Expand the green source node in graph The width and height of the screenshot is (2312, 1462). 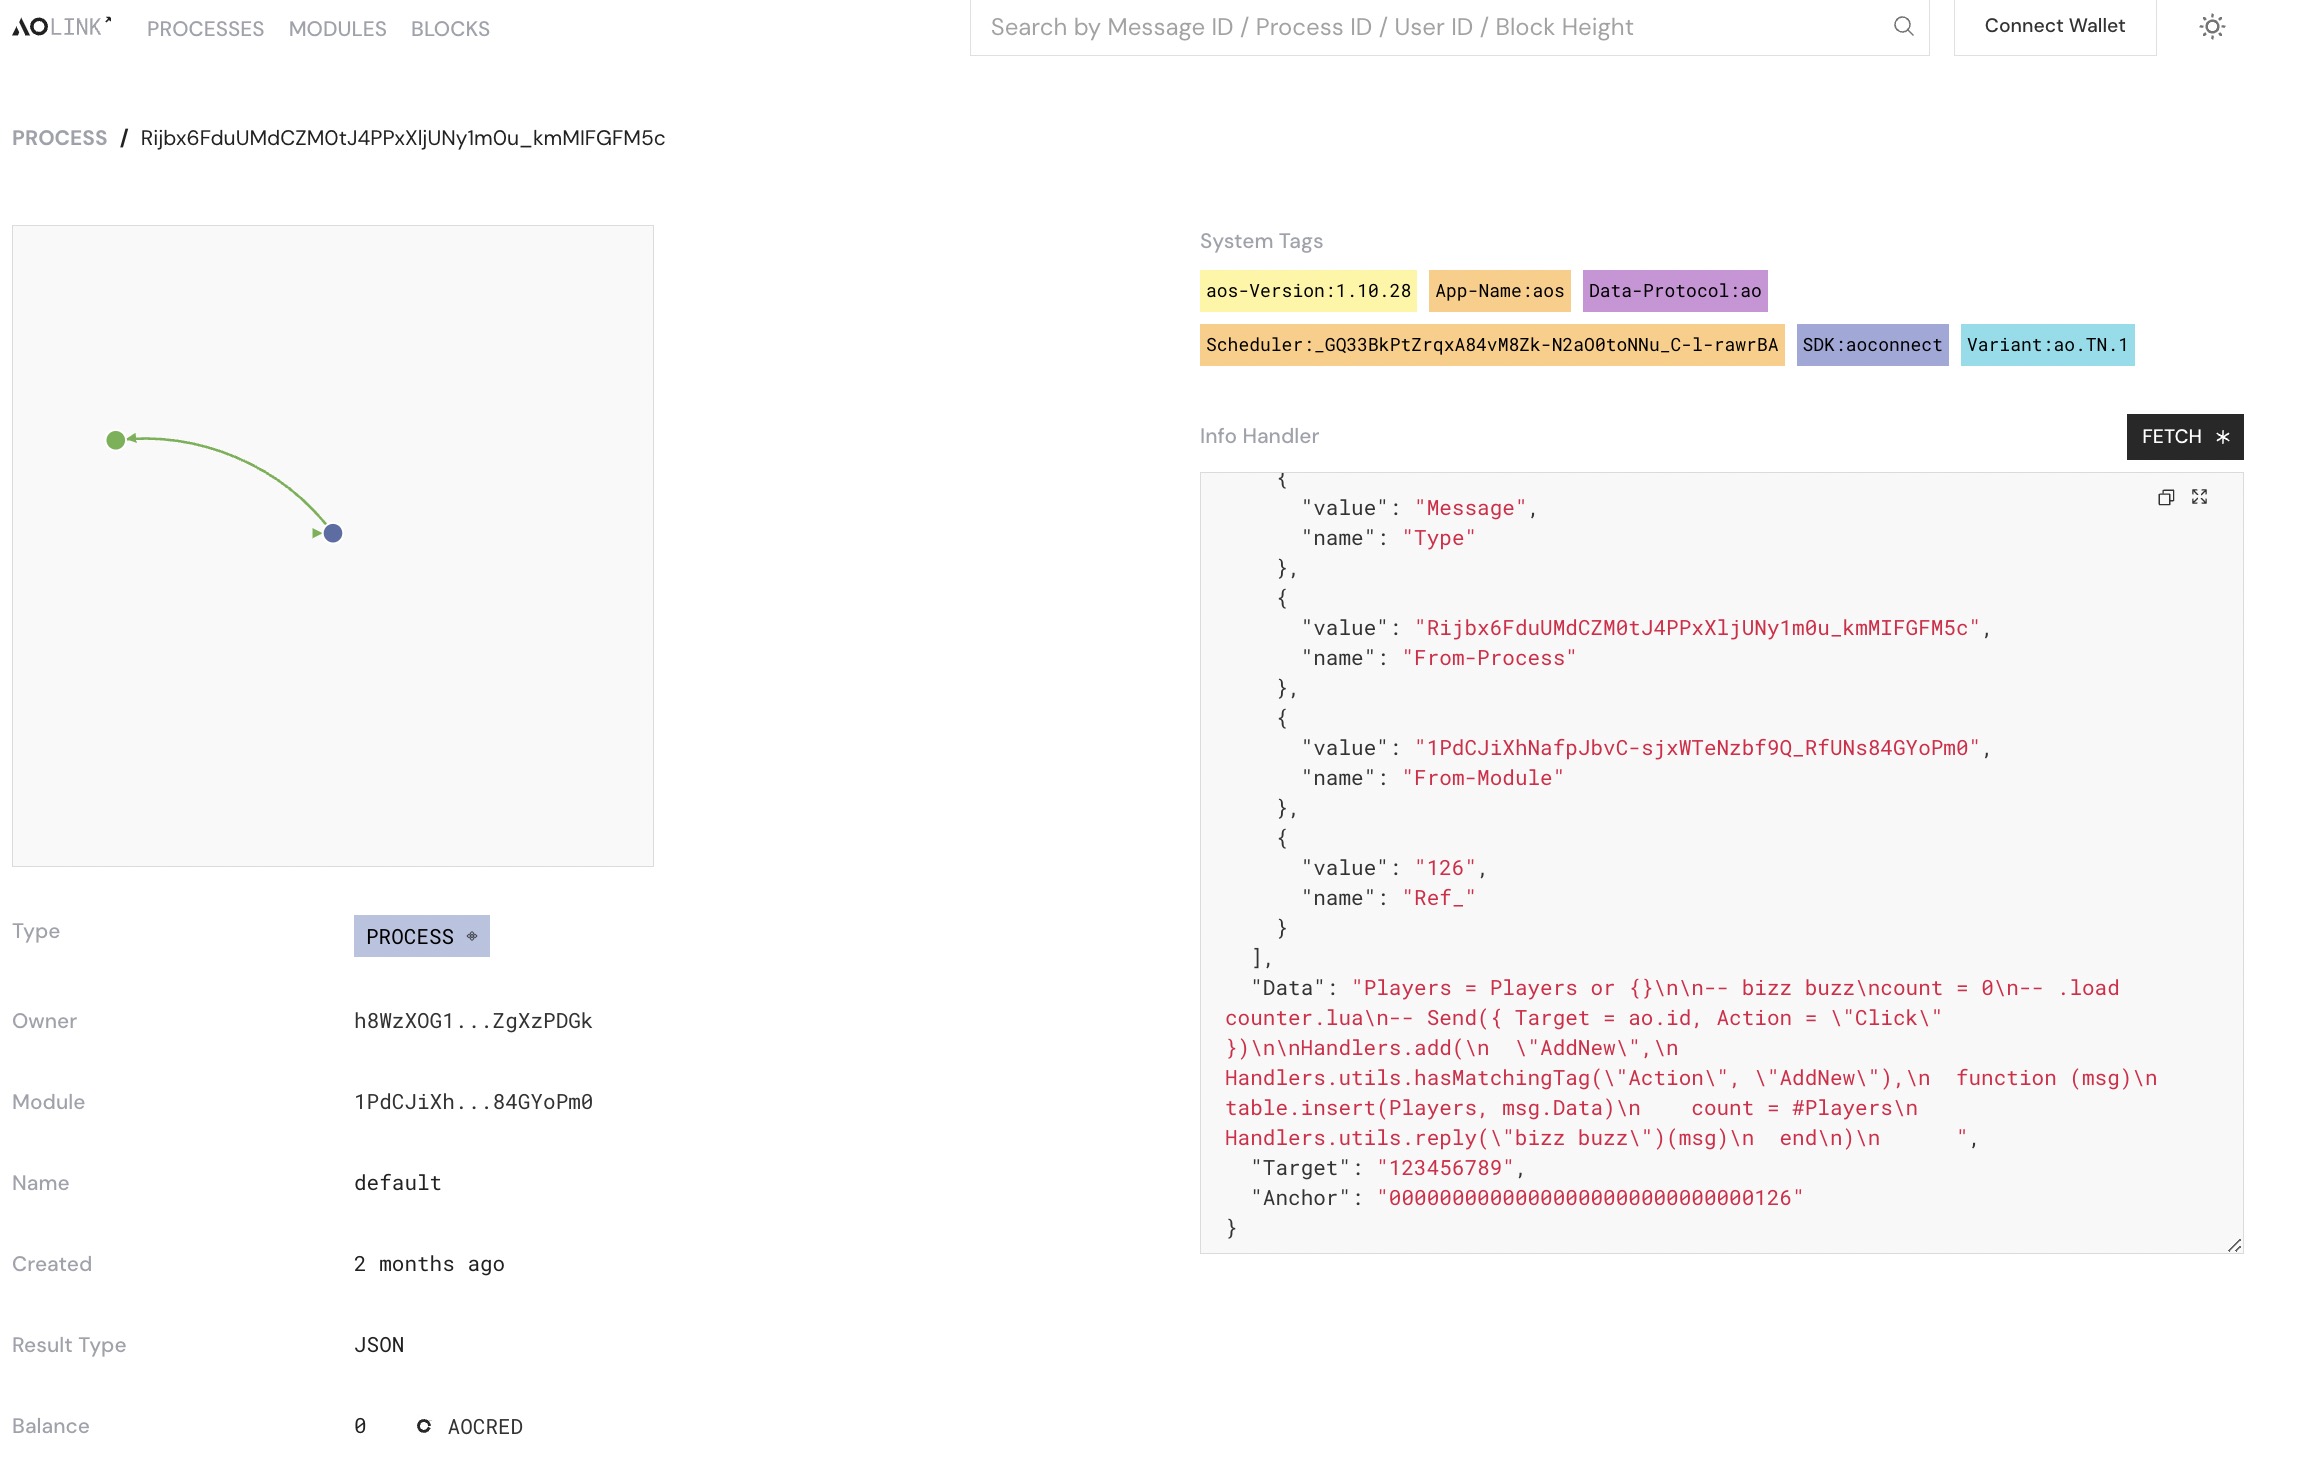tap(116, 440)
